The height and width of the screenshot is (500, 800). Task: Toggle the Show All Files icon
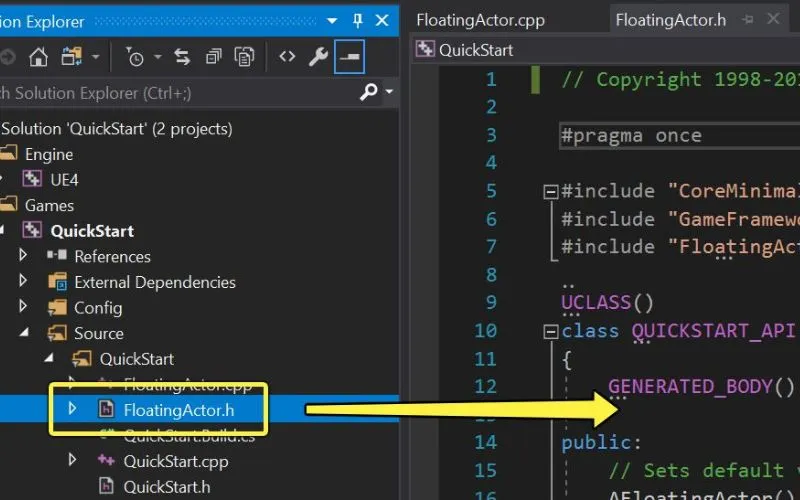244,57
